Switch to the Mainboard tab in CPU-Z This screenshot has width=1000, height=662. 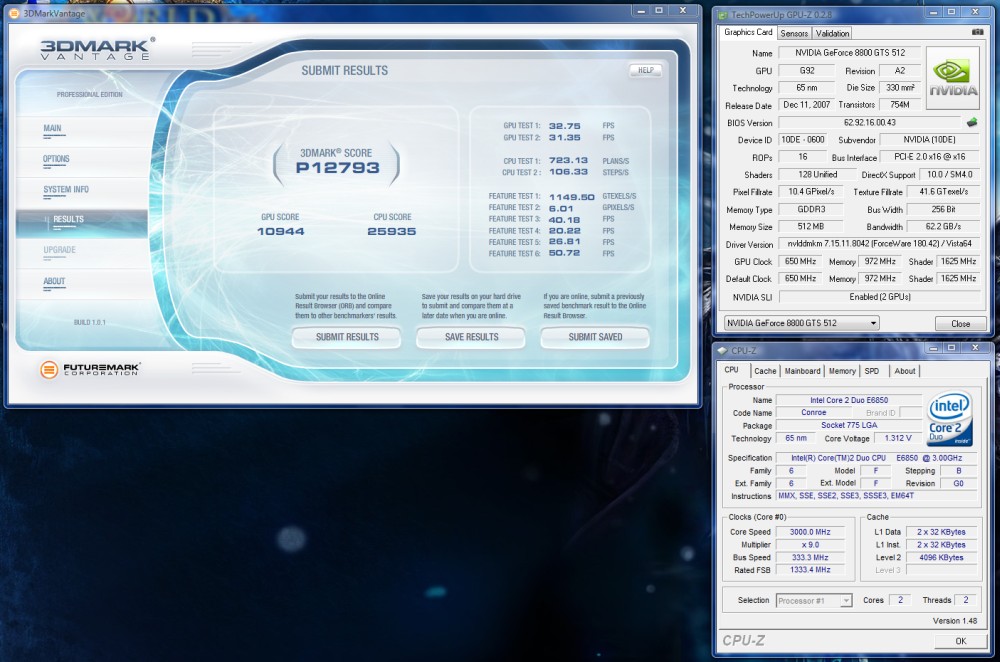pyautogui.click(x=802, y=371)
